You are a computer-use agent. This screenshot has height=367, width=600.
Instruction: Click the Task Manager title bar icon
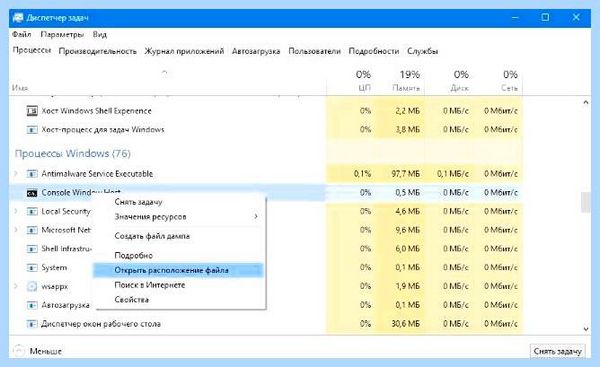click(18, 18)
